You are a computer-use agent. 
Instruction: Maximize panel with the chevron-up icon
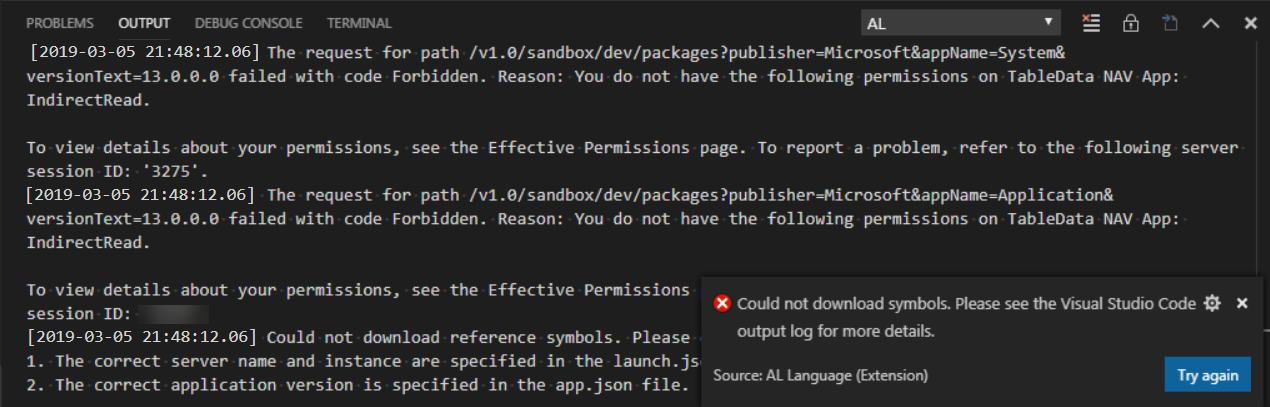1211,23
